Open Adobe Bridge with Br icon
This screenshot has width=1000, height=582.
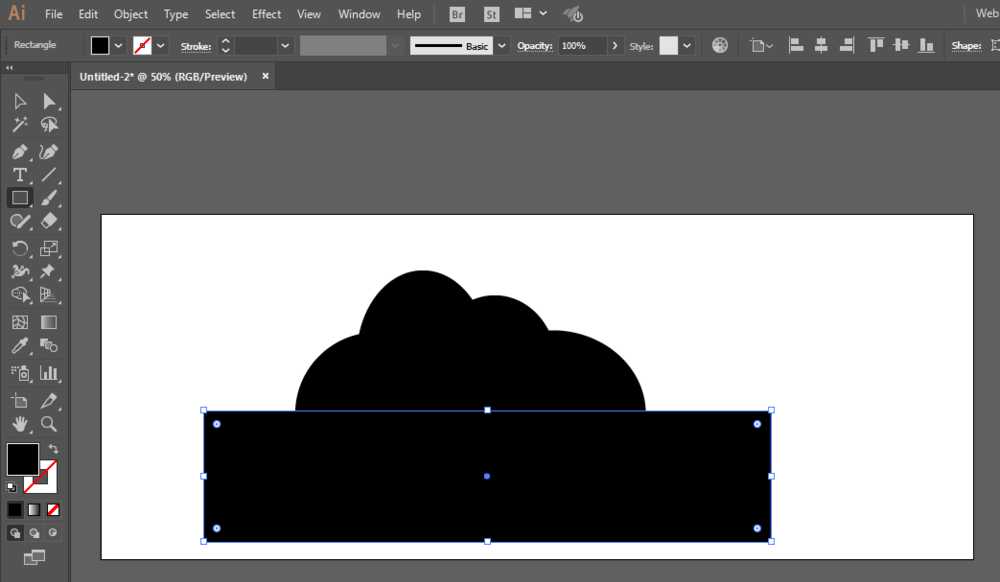[457, 14]
